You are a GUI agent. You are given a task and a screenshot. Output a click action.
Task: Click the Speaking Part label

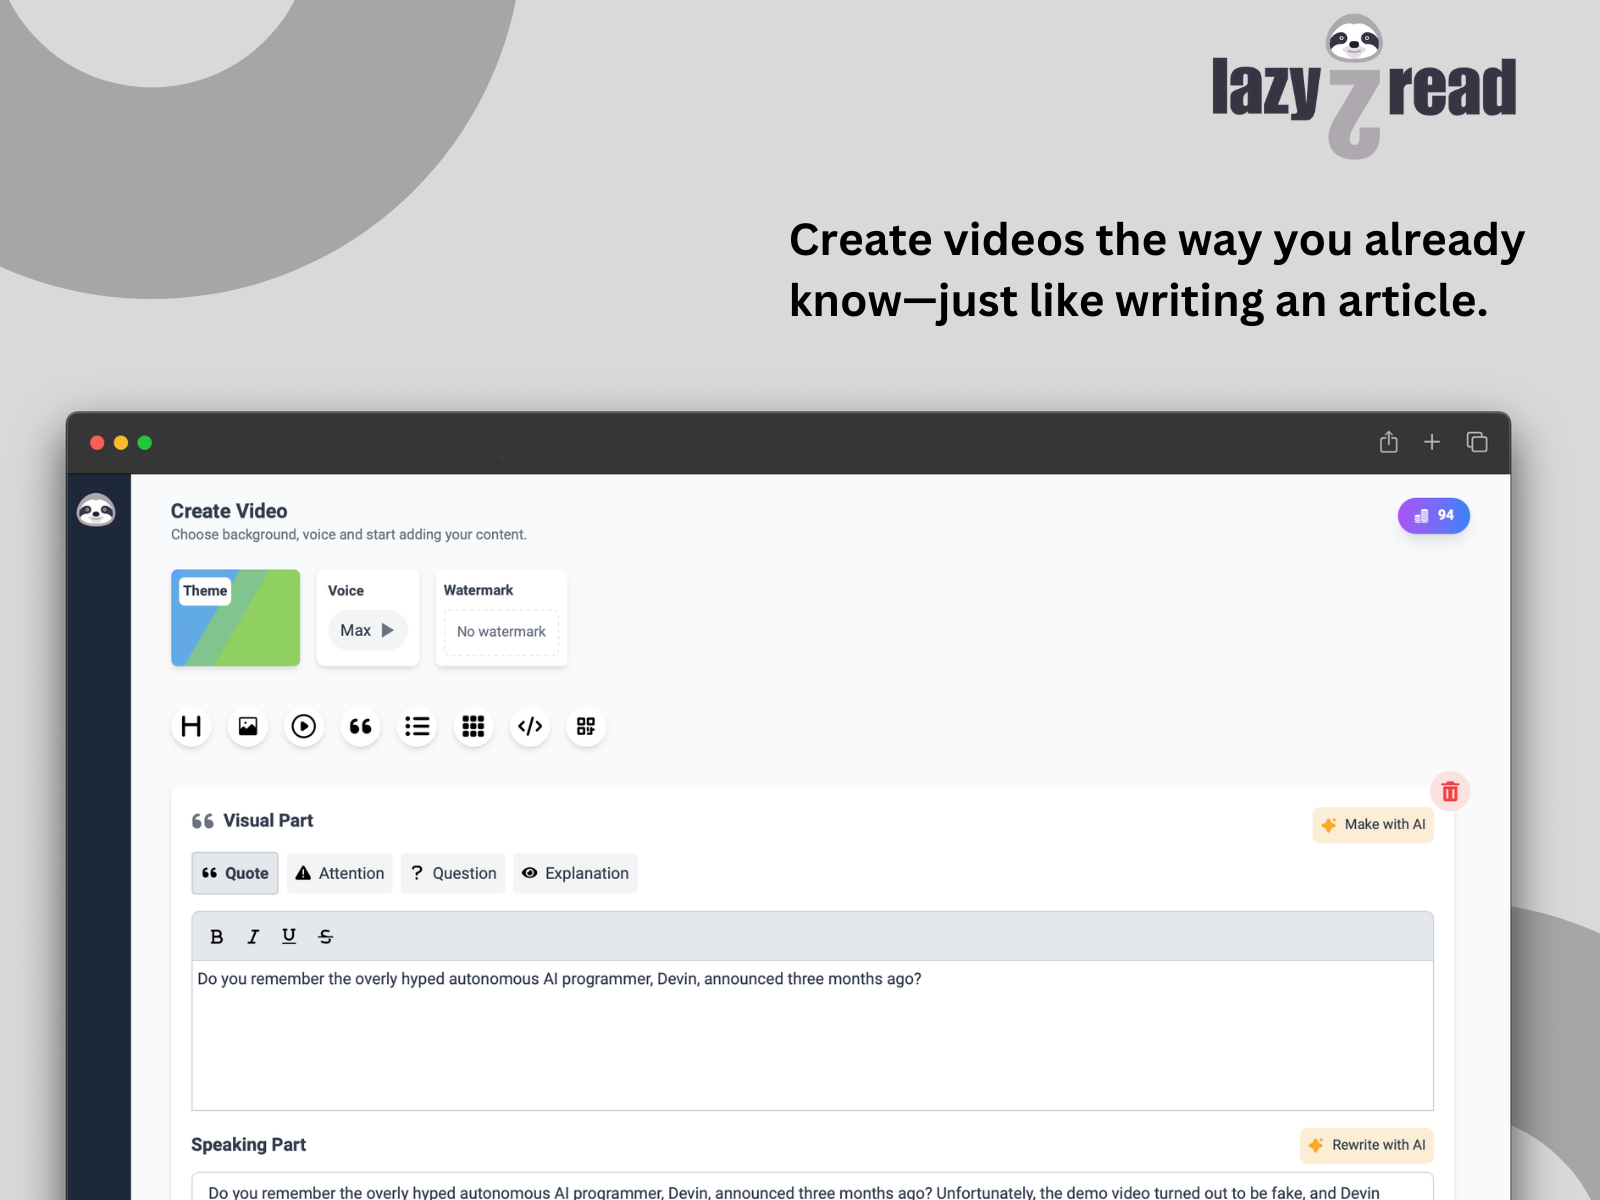[x=249, y=1145]
